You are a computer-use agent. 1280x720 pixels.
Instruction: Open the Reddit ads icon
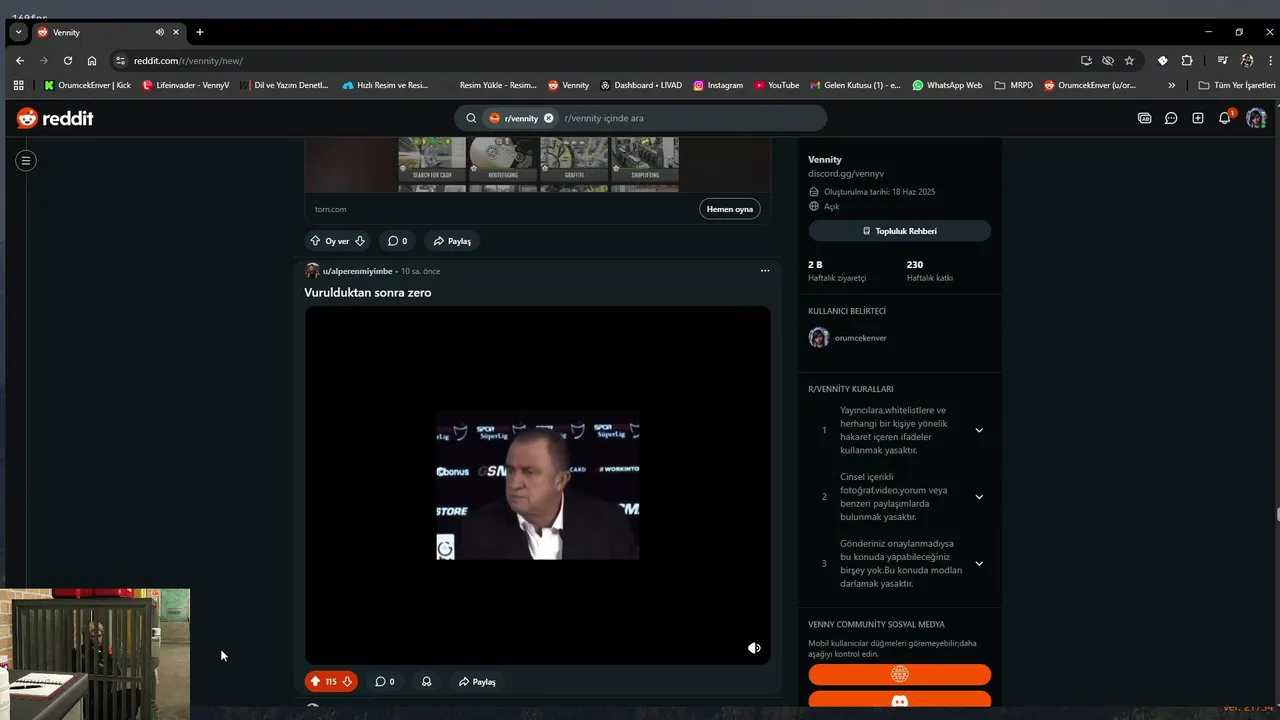1144,118
